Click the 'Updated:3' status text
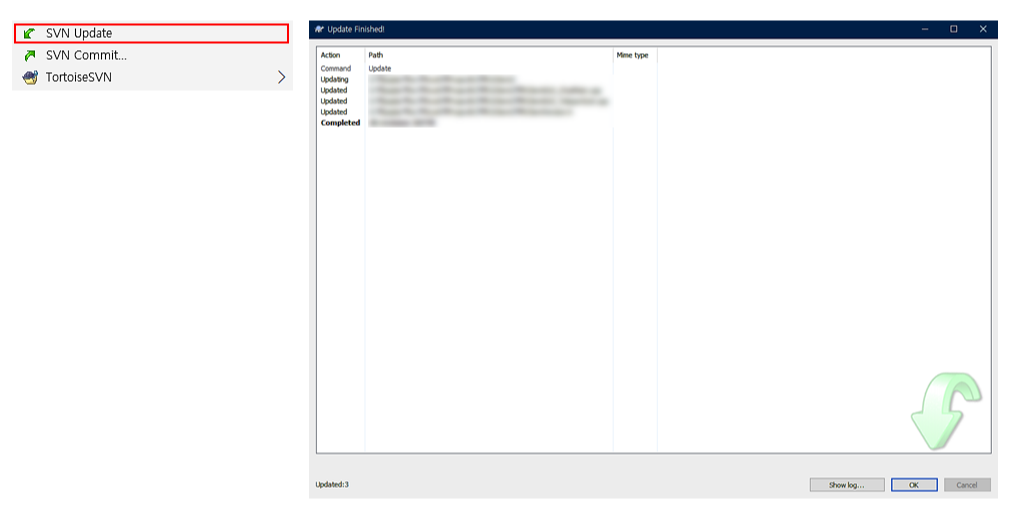Screen dimensions: 1009x508 (x=332, y=484)
